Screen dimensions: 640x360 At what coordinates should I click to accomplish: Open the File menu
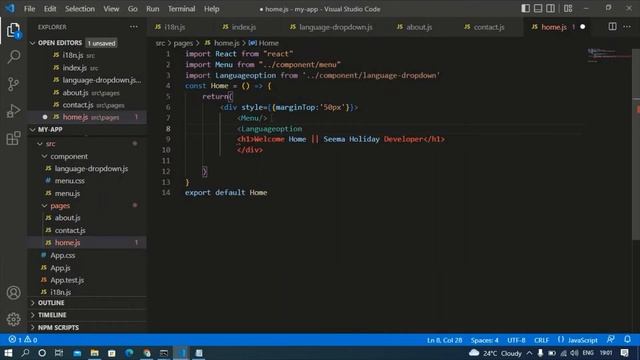click(x=29, y=9)
